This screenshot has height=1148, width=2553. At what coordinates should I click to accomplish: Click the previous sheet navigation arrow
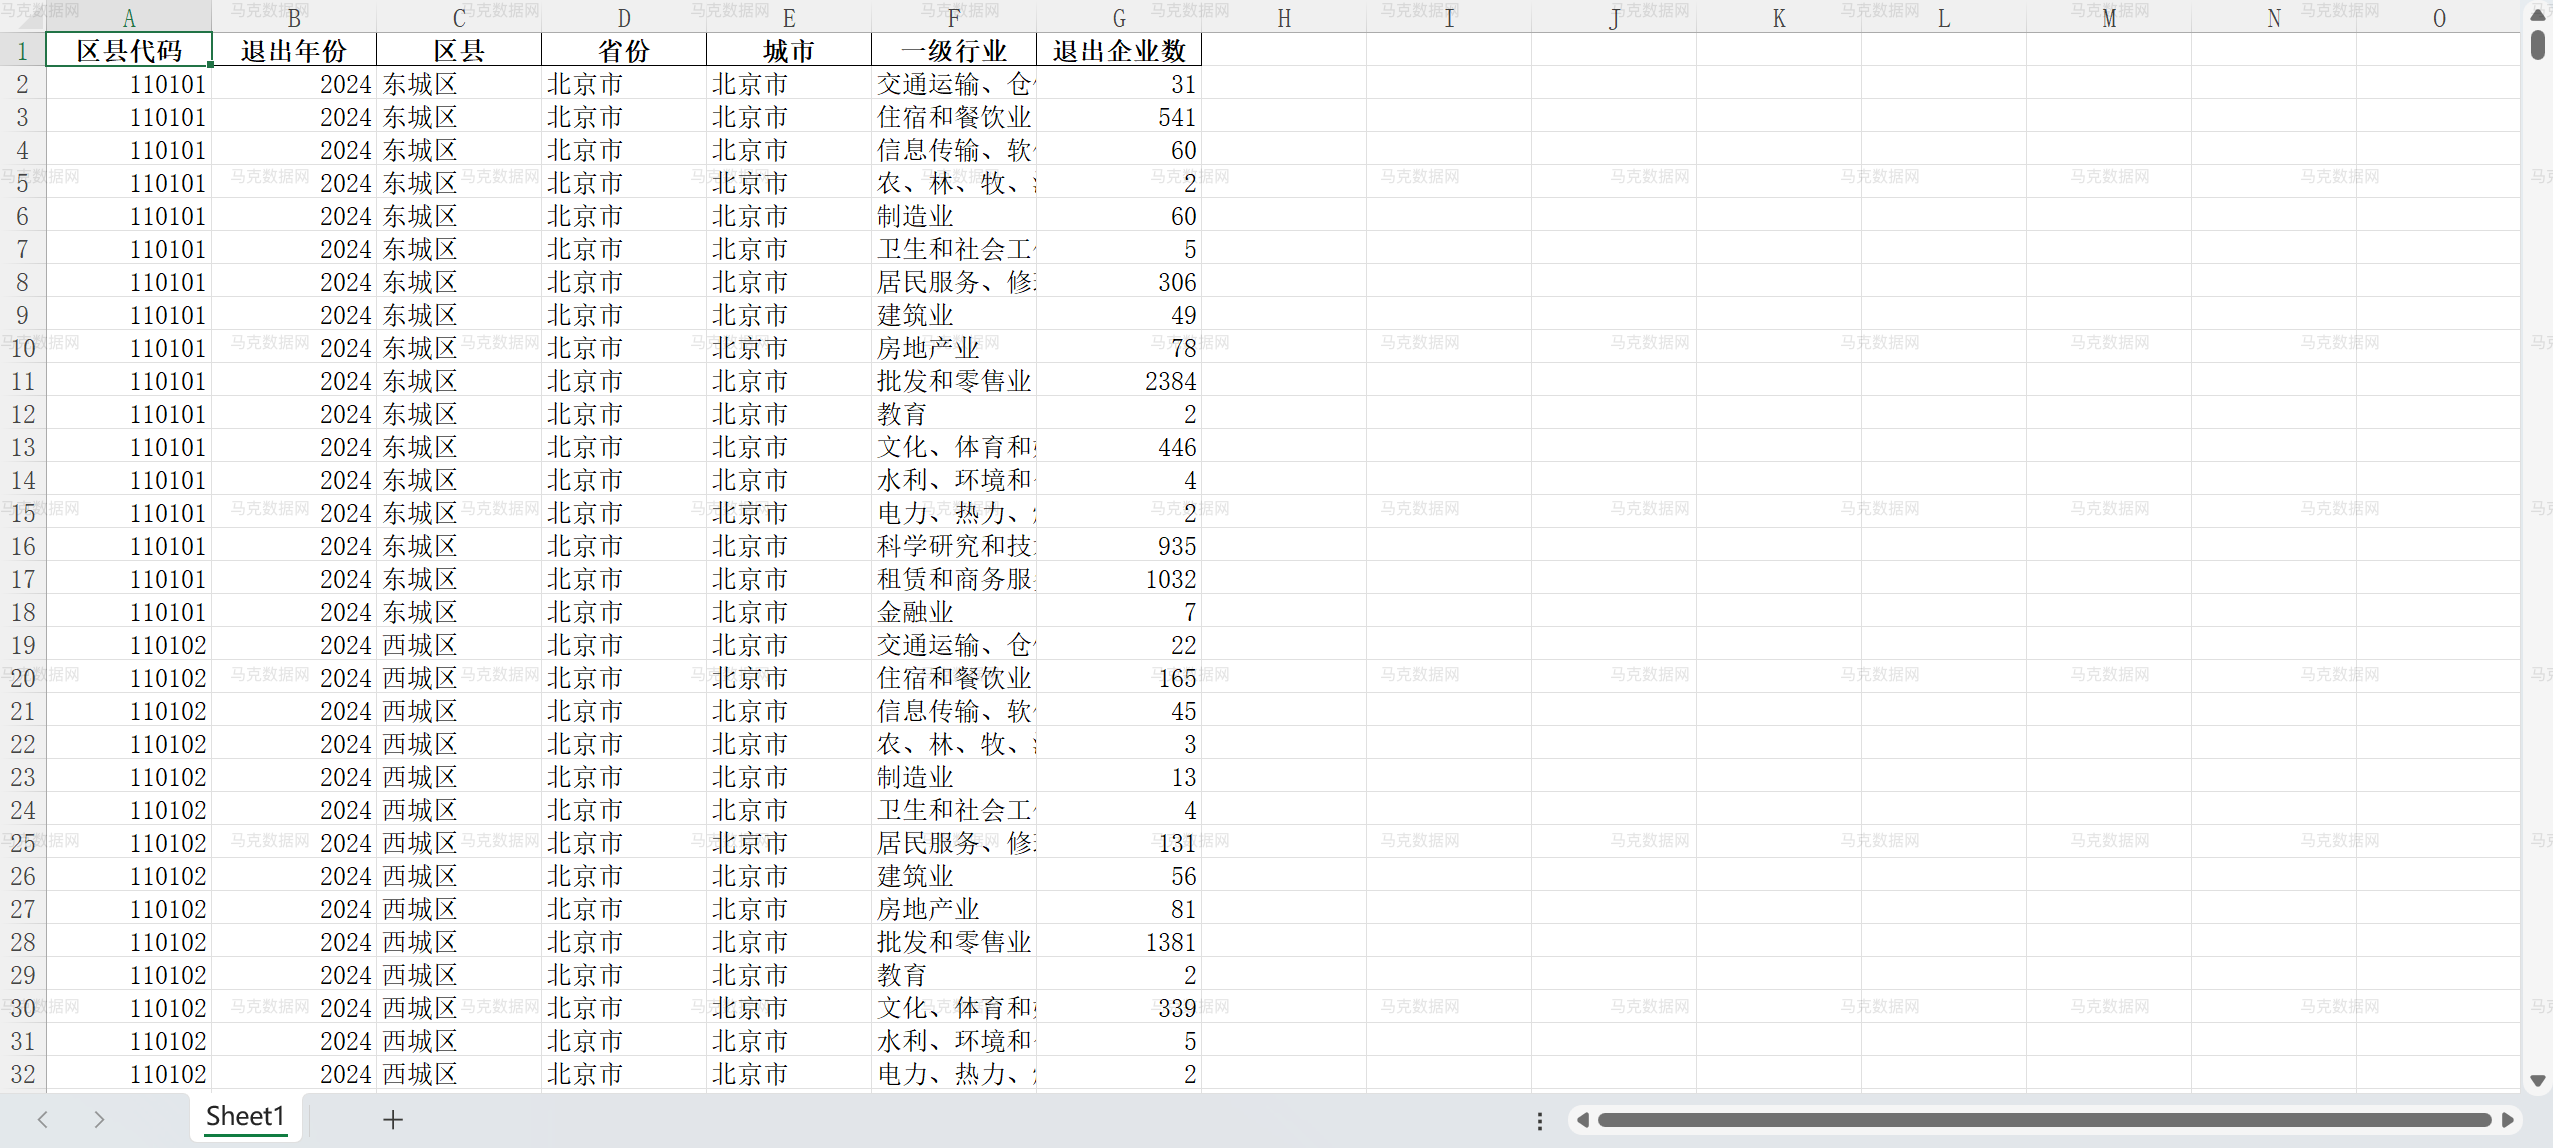coord(42,1119)
